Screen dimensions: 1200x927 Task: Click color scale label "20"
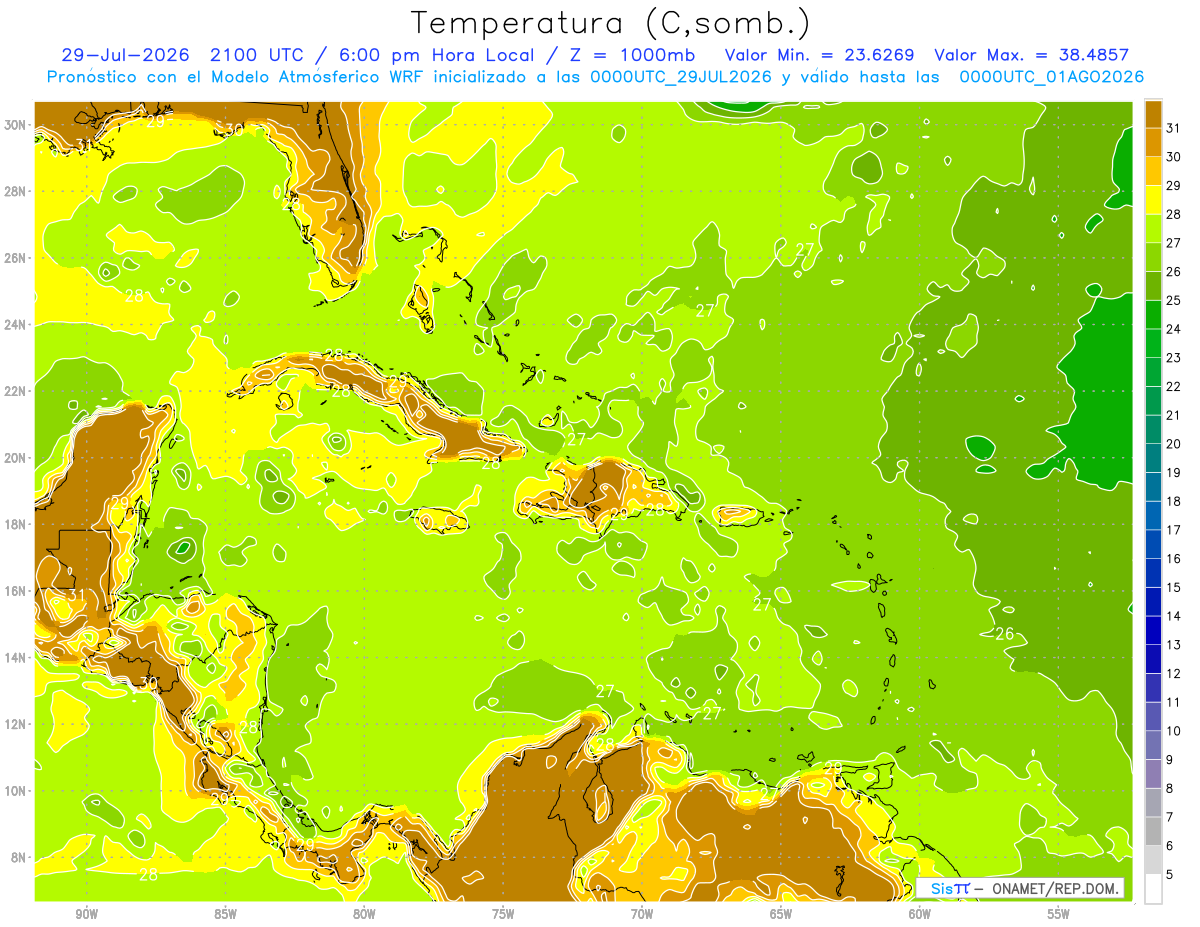[1174, 444]
